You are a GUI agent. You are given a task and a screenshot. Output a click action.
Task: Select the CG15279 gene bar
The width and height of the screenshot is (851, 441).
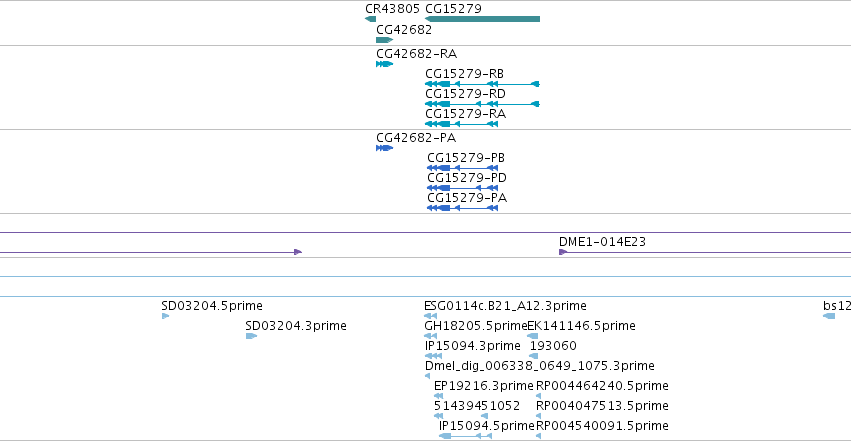[482, 19]
